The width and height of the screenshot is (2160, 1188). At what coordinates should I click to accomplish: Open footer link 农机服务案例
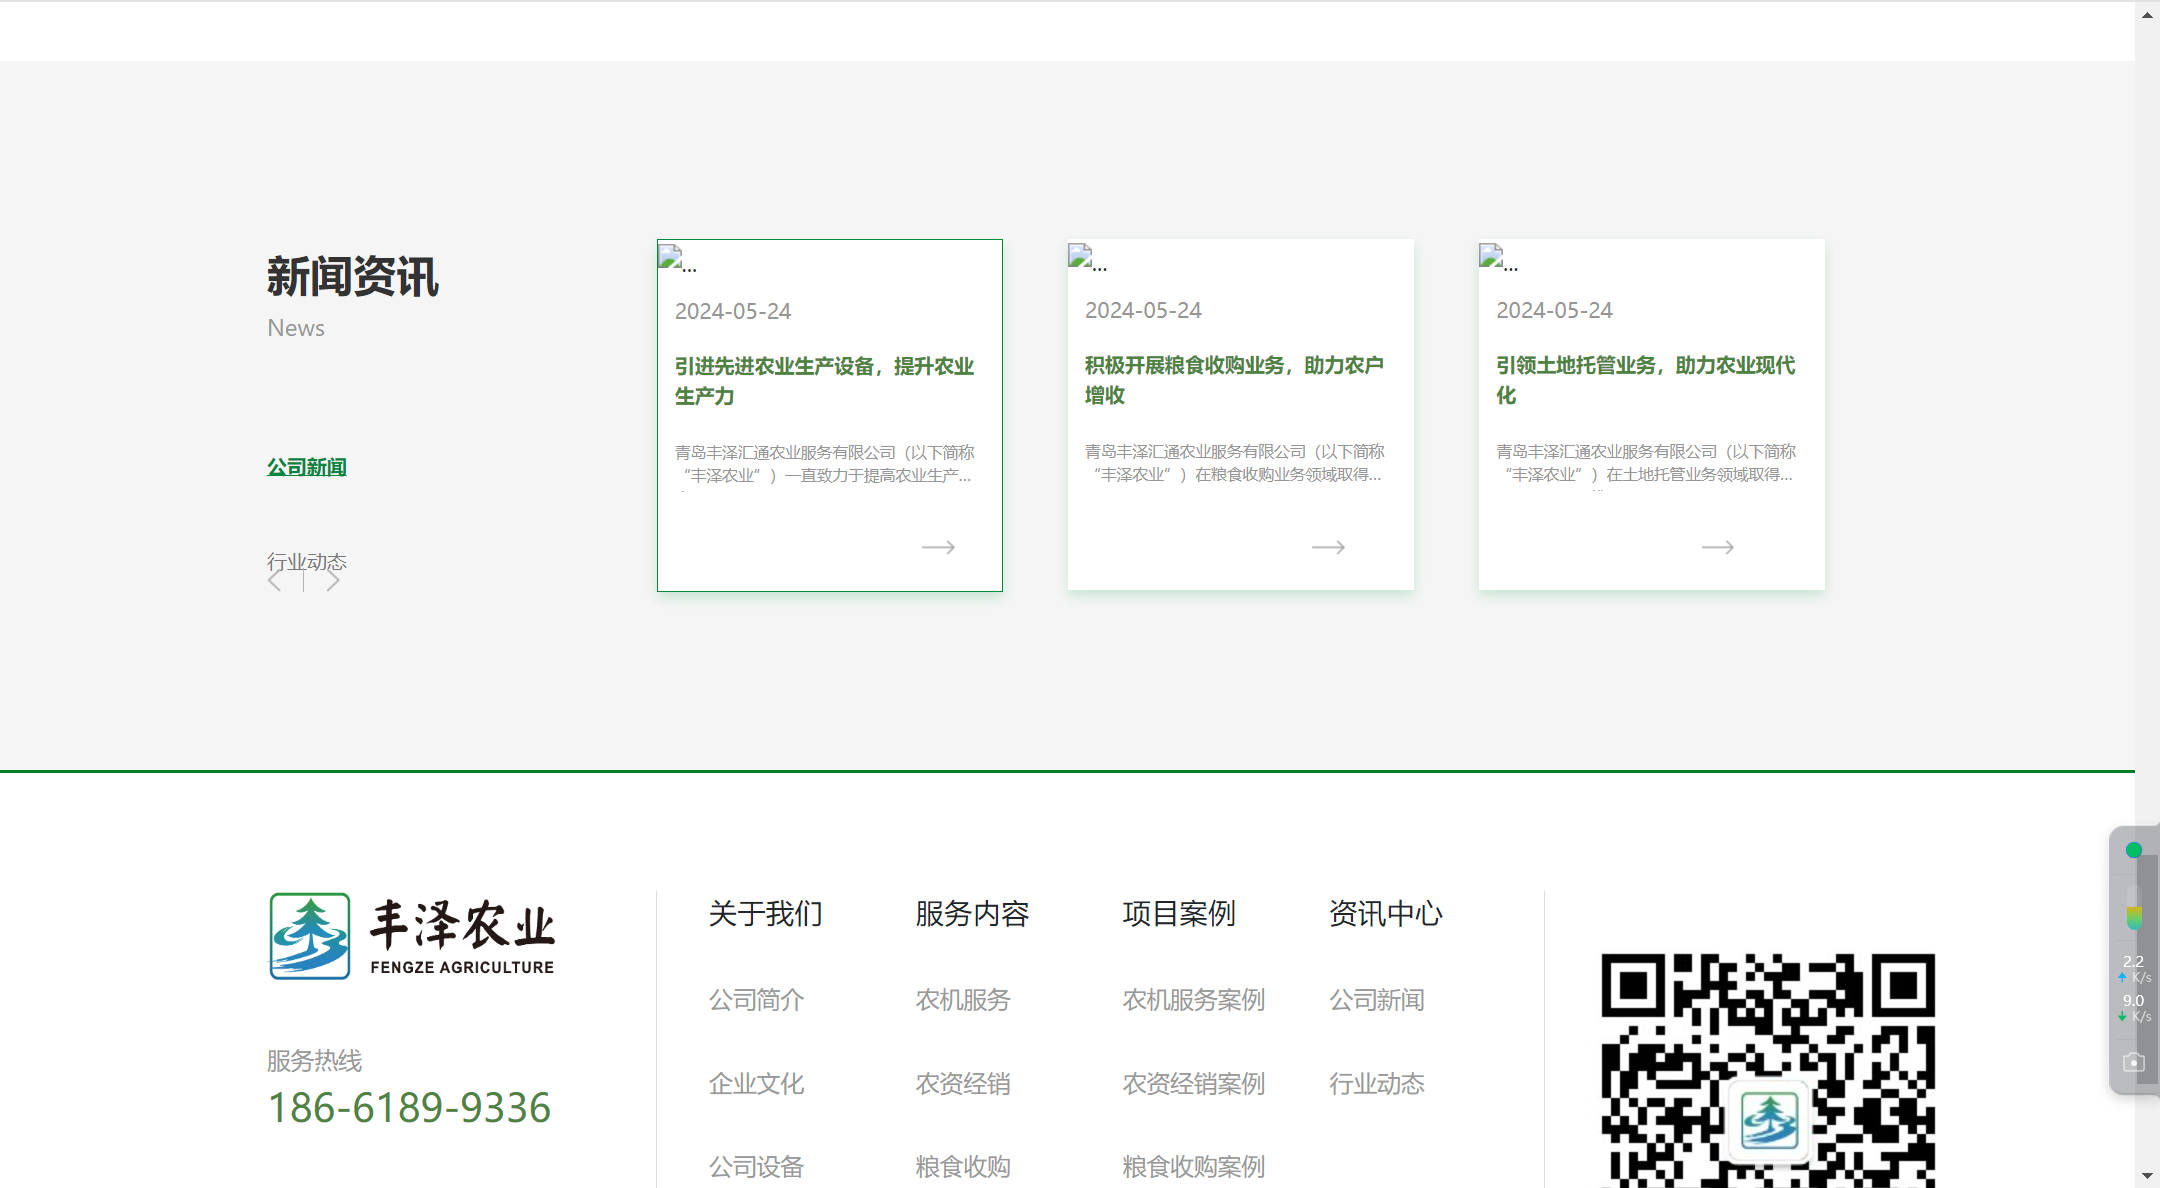[1193, 999]
